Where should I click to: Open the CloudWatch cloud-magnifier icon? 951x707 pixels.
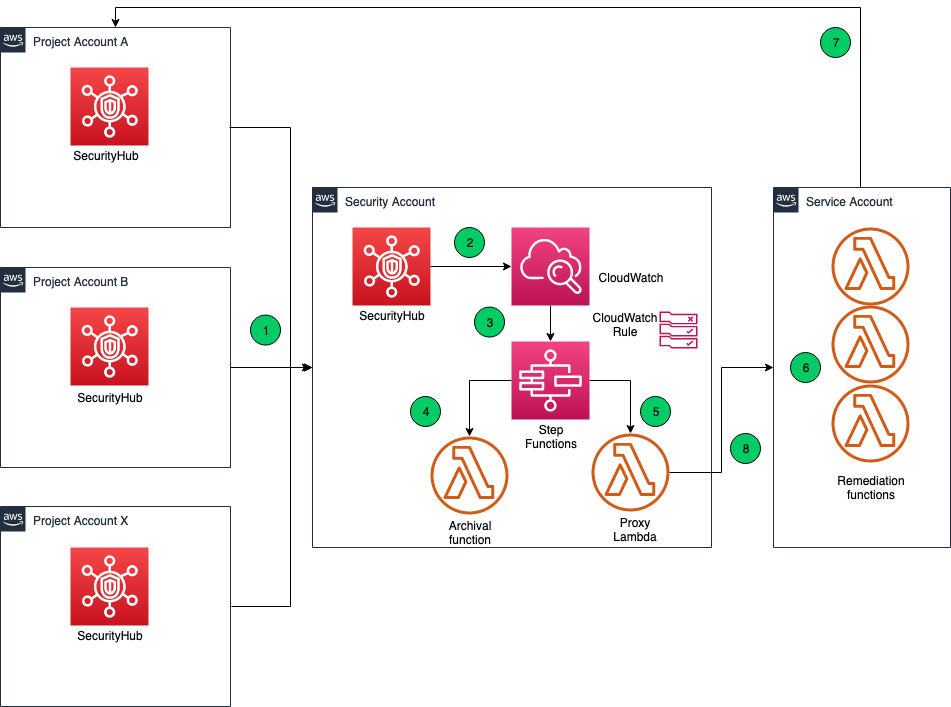pyautogui.click(x=550, y=266)
